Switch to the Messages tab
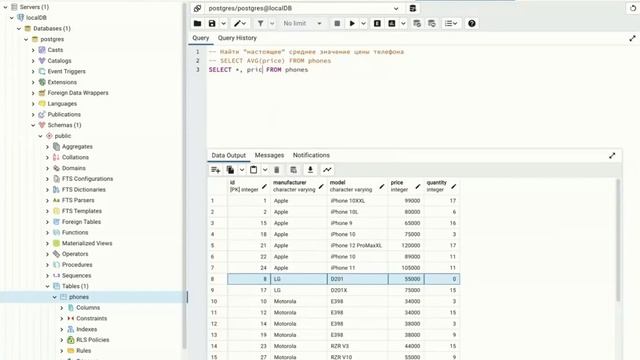640x360 pixels. pyautogui.click(x=269, y=156)
